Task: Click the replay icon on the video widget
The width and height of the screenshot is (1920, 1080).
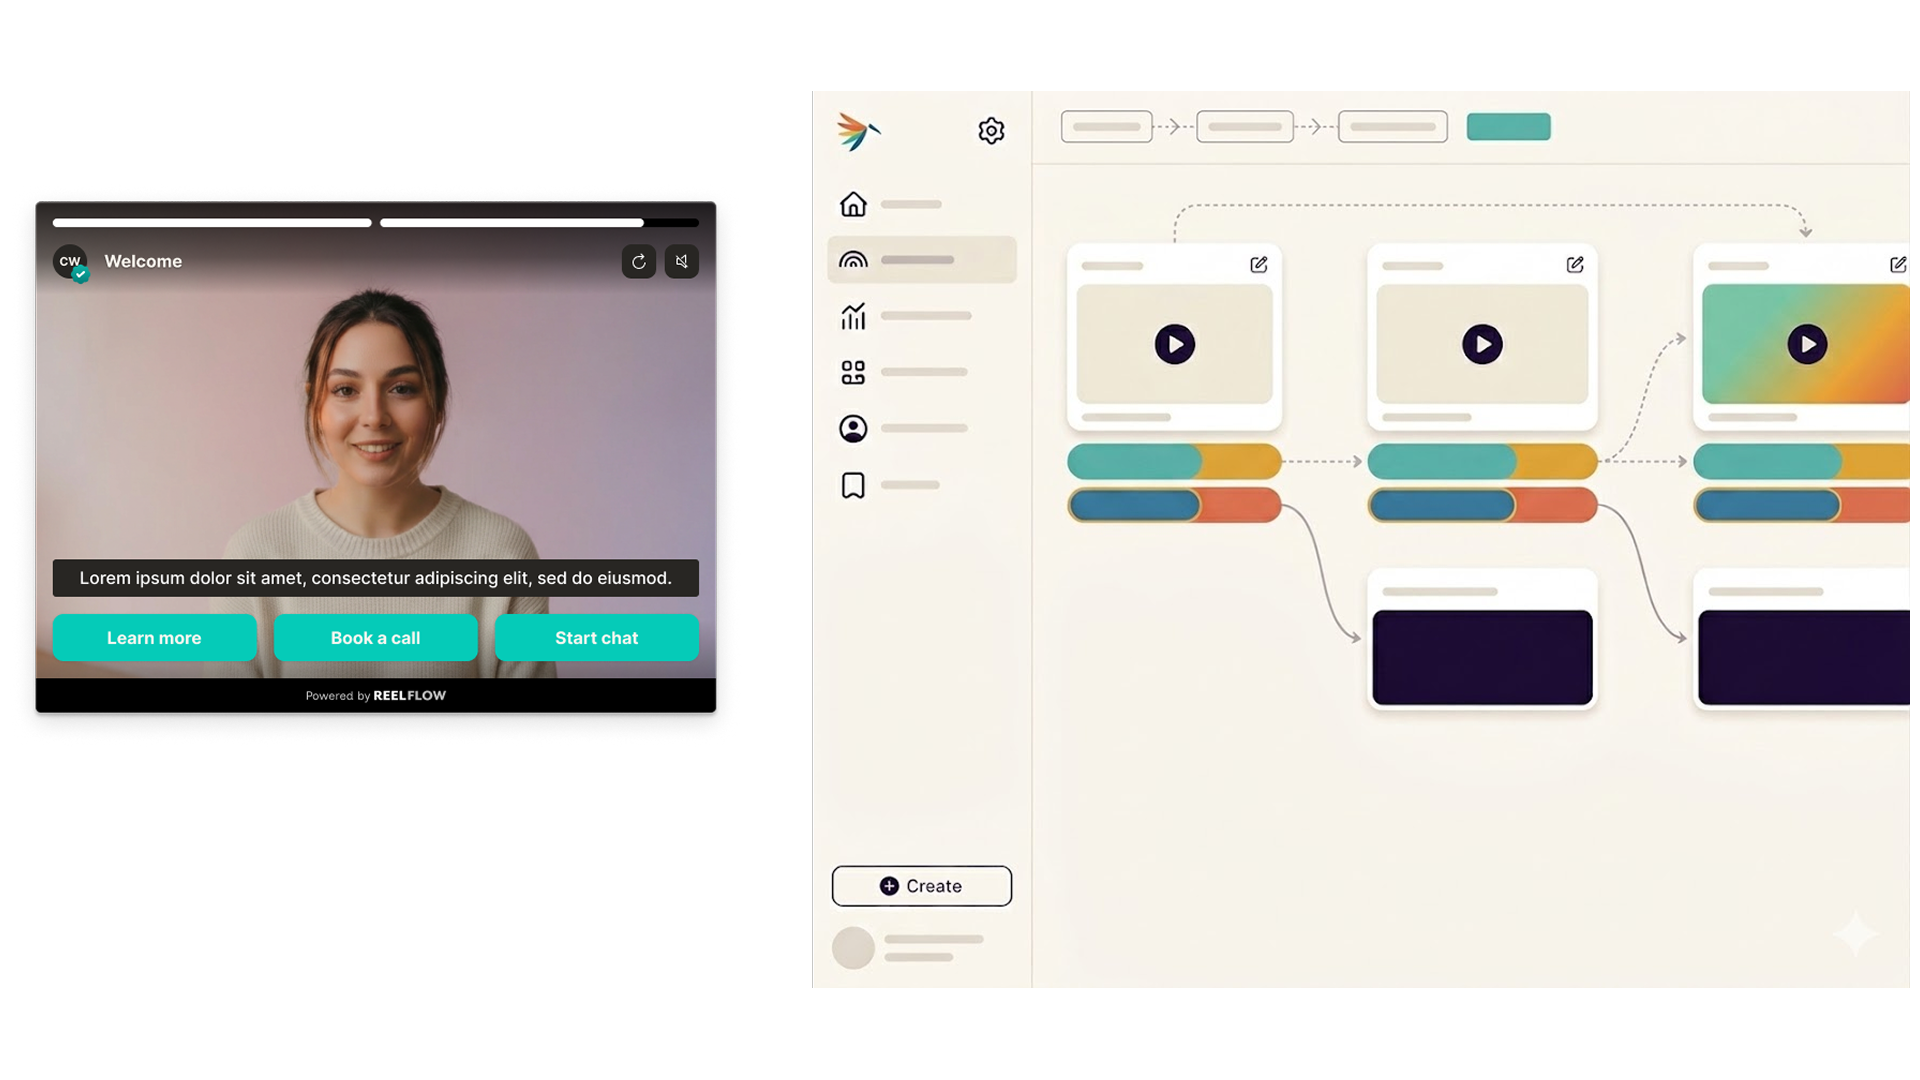Action: click(639, 262)
